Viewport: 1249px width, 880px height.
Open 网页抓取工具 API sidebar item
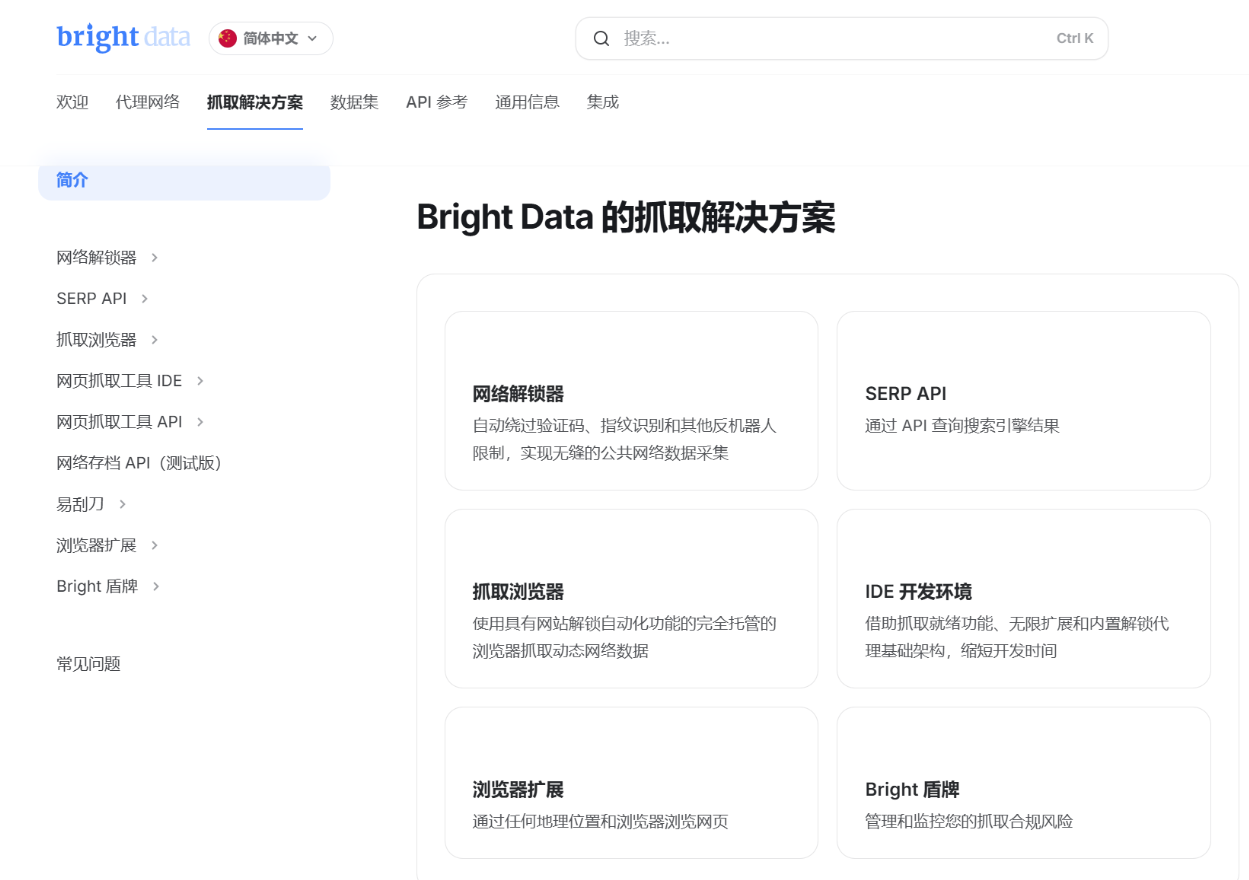coord(119,422)
